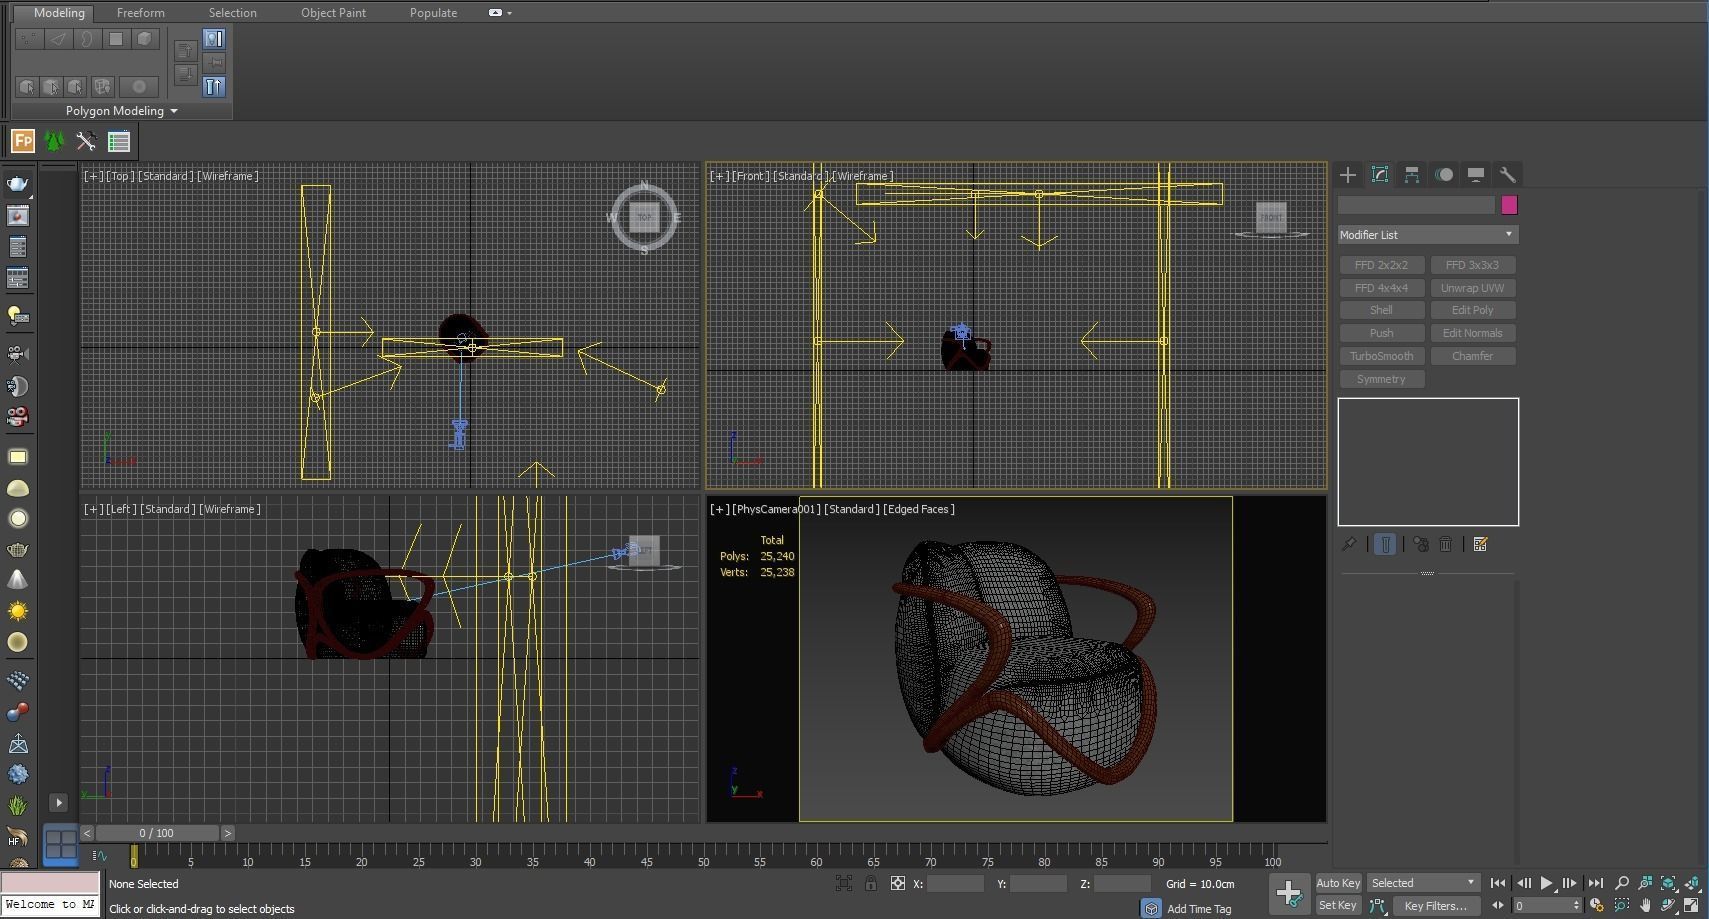Open the Create command panel tab
Viewport: 1709px width, 919px height.
[x=1348, y=175]
